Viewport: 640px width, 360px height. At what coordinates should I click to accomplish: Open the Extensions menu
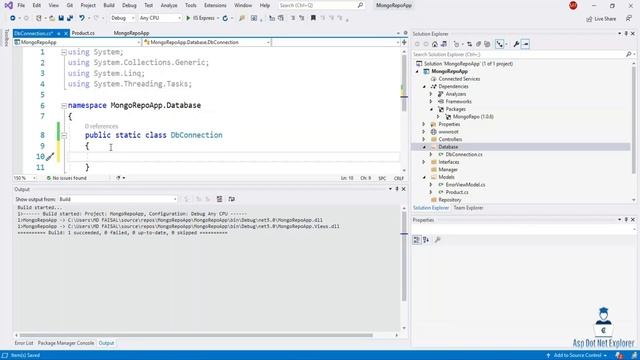pos(215,5)
